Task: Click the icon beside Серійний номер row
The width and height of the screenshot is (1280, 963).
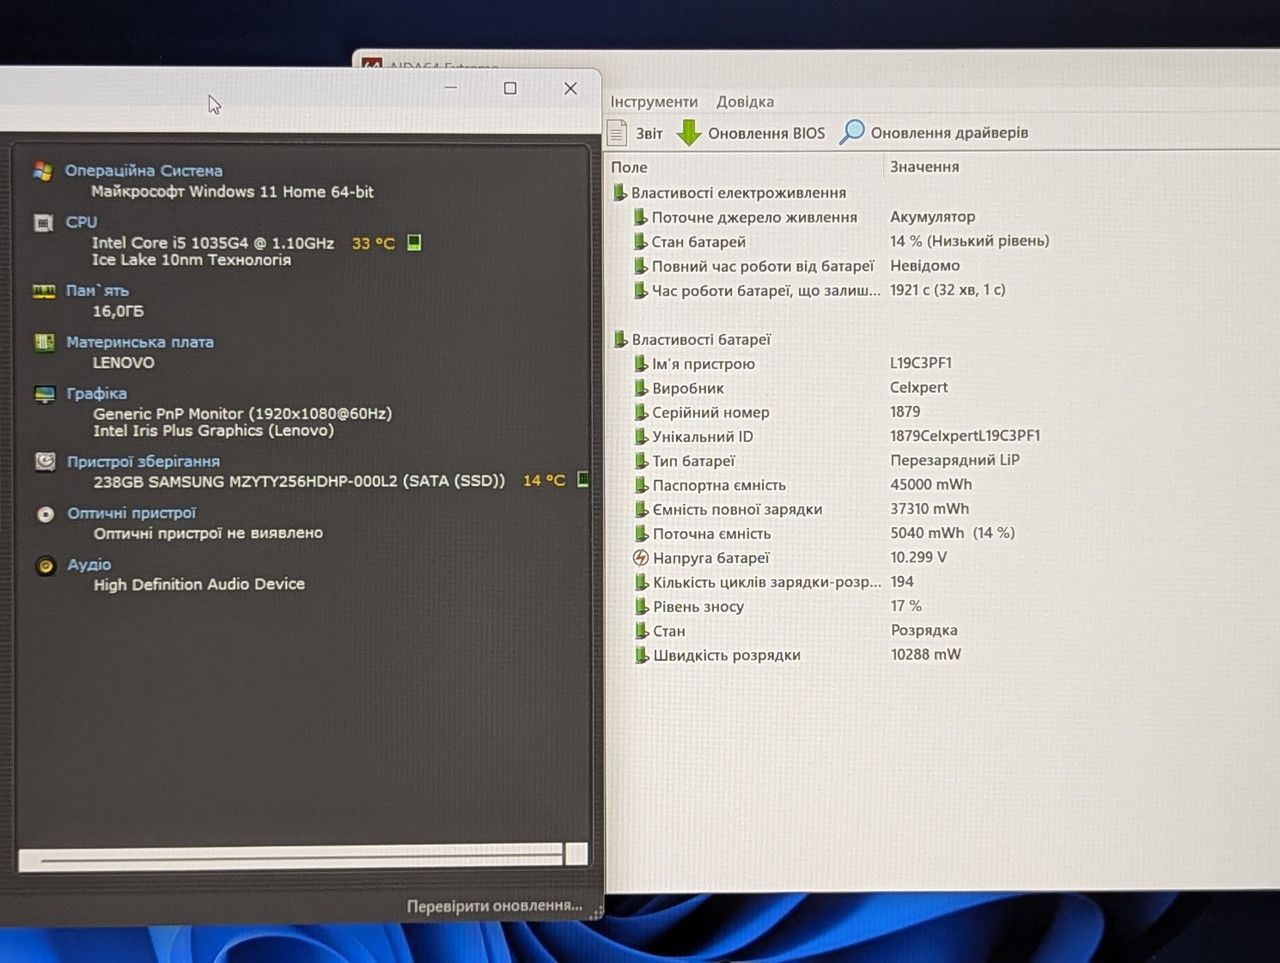Action: pos(641,412)
